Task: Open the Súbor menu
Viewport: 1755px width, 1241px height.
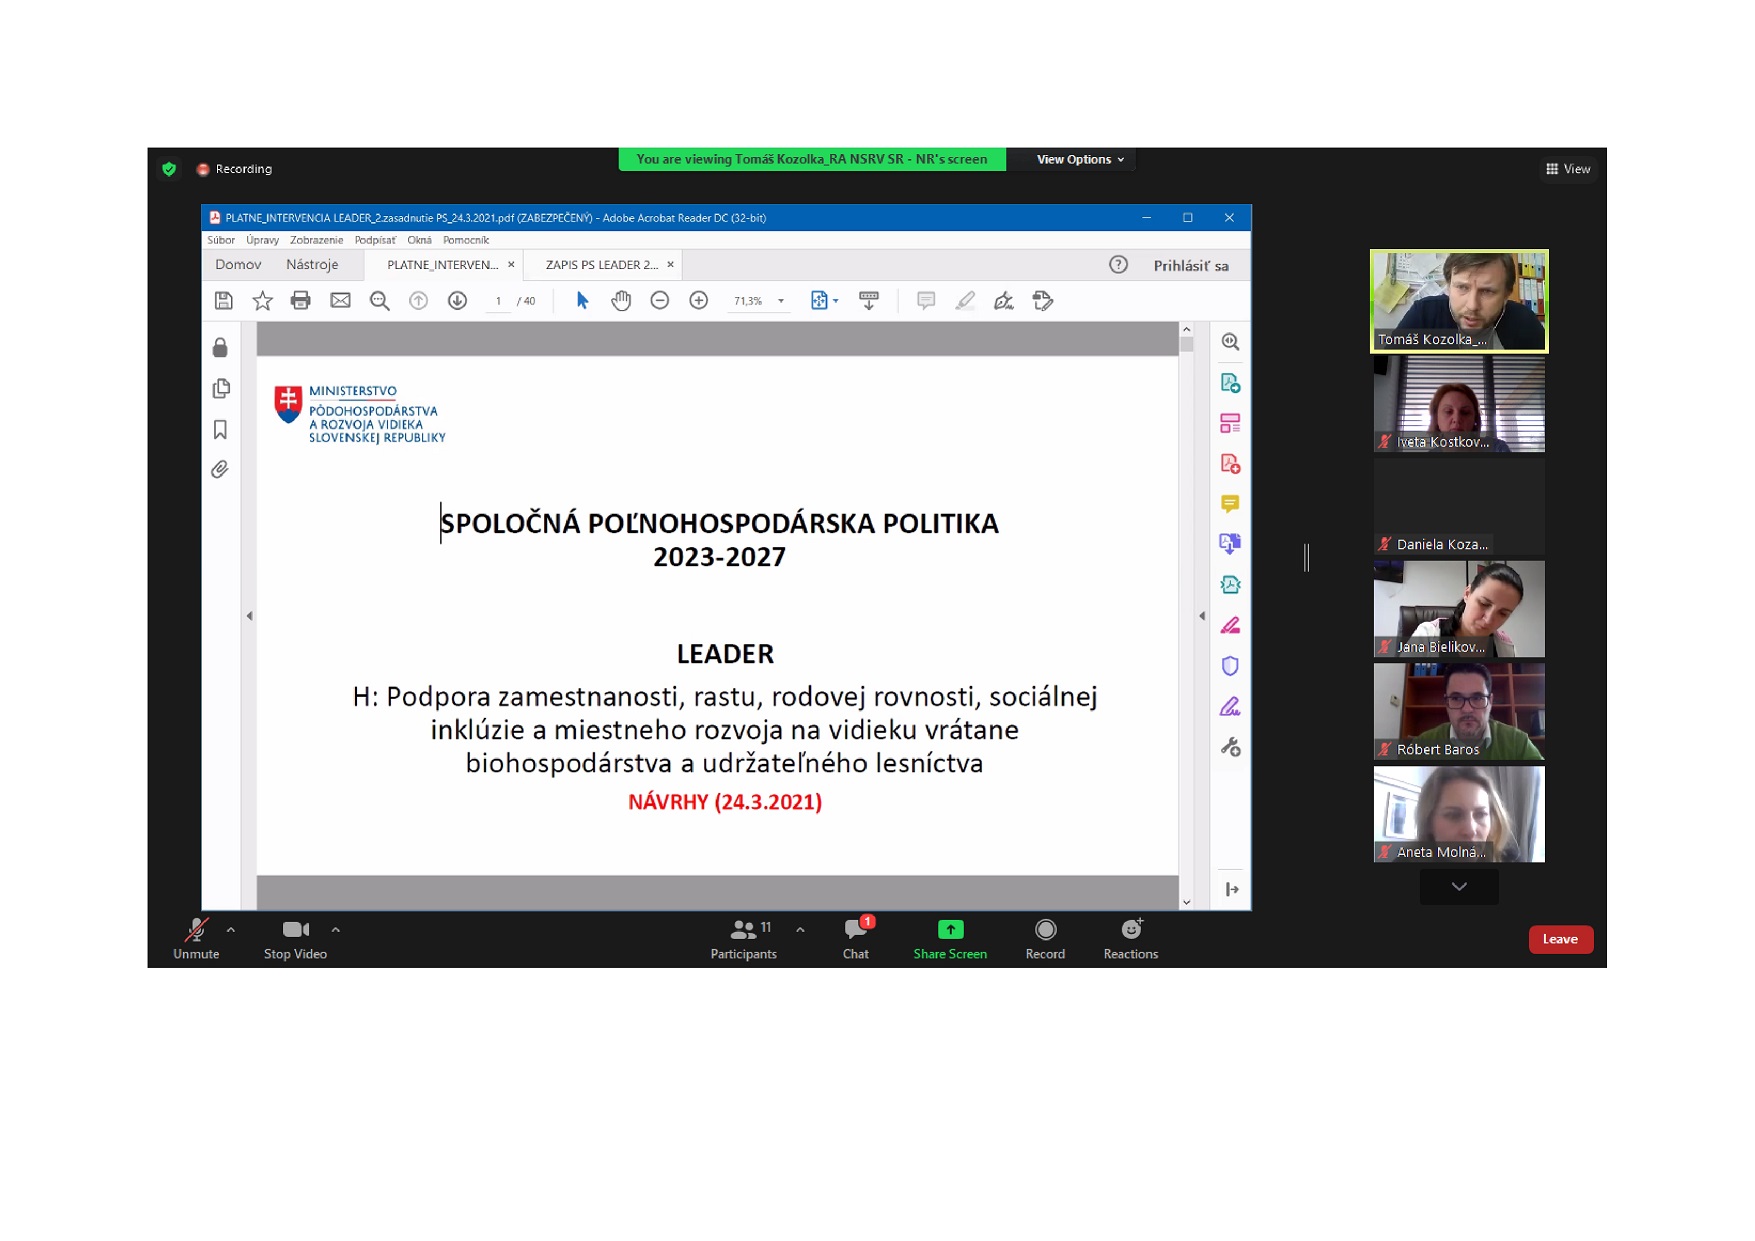Action: pyautogui.click(x=221, y=240)
